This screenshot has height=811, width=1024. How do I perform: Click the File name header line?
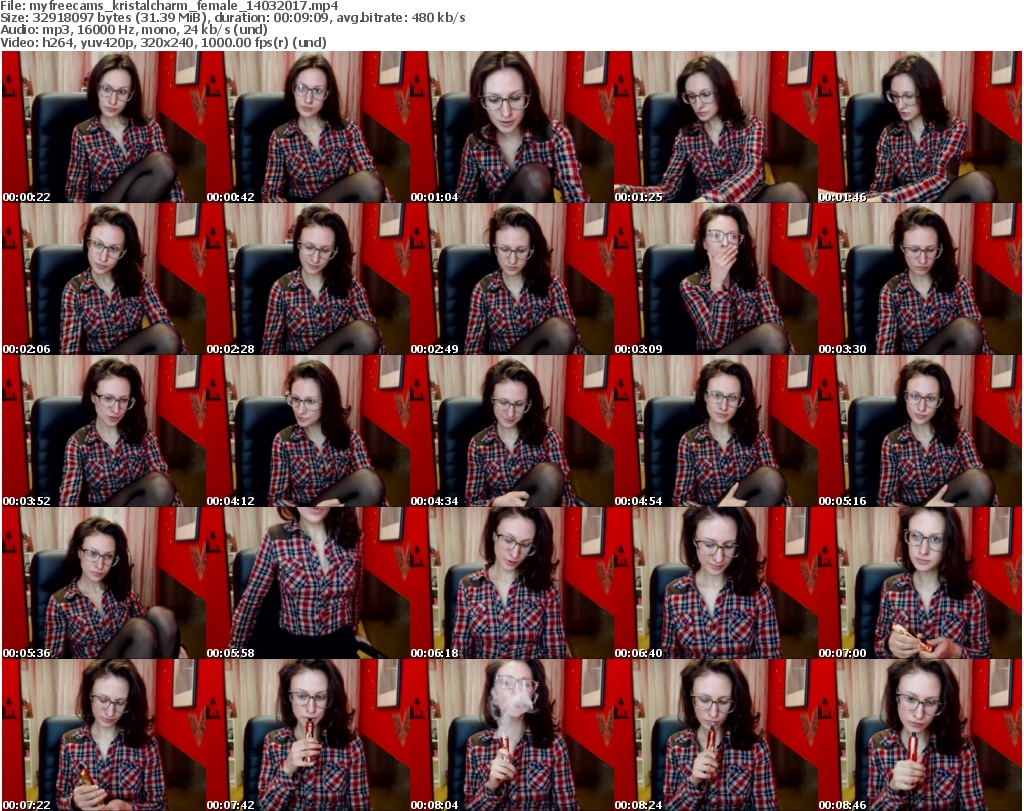[x=169, y=6]
